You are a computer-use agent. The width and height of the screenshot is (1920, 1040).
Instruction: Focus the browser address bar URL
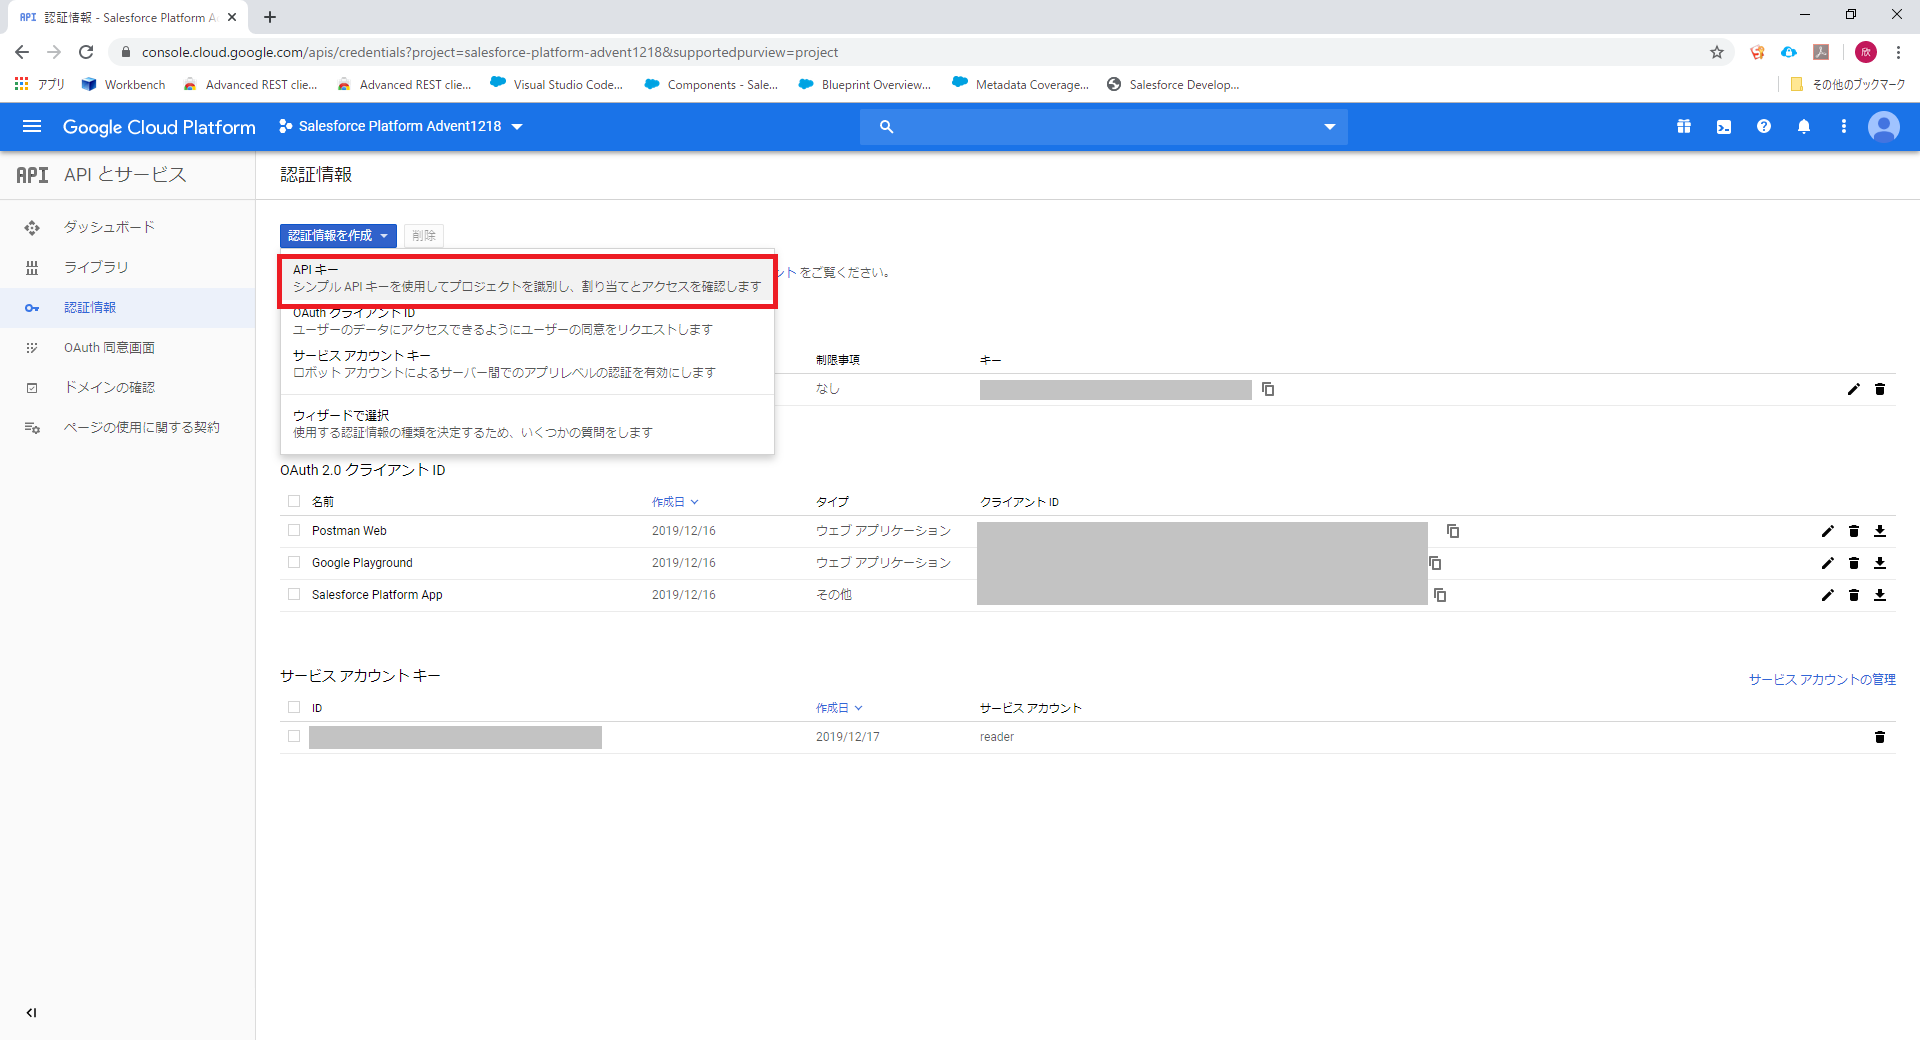pyautogui.click(x=490, y=52)
